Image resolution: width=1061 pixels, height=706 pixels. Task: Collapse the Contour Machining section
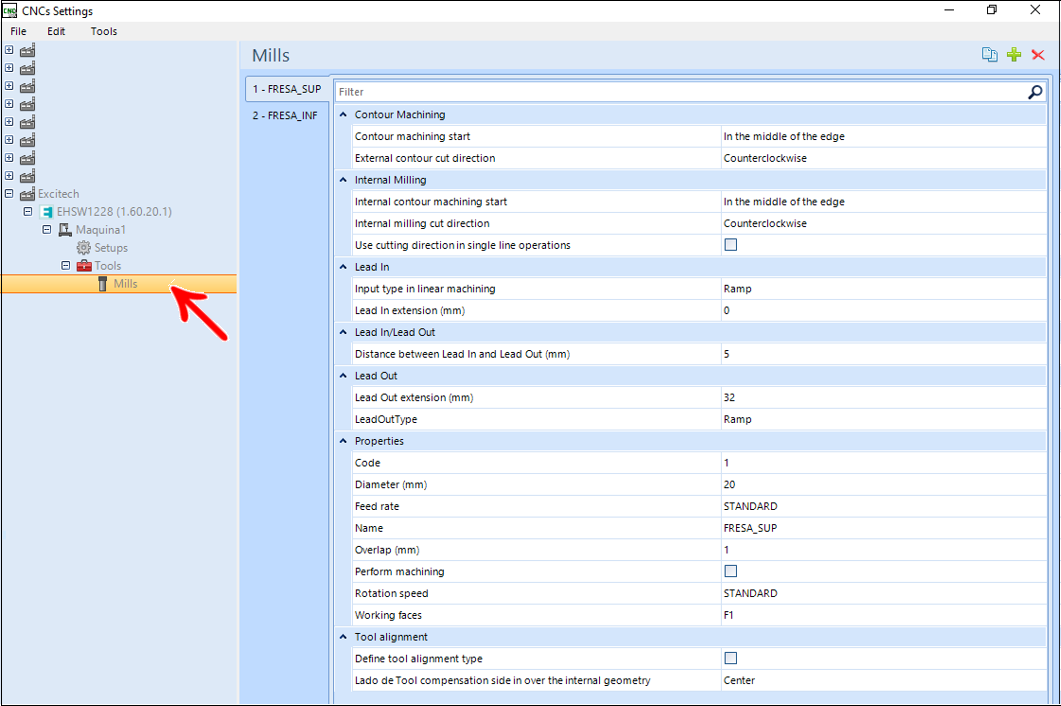343,115
